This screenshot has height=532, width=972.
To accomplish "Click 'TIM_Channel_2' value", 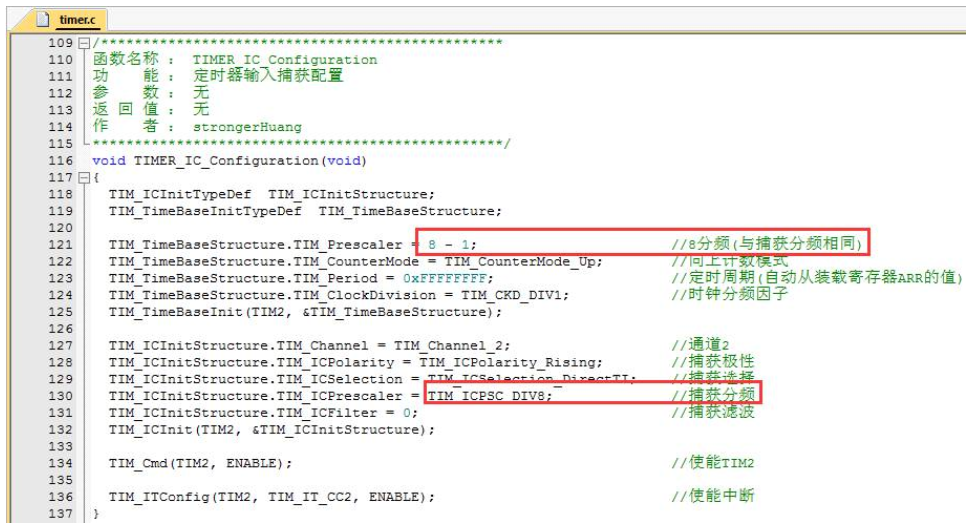I will click(x=448, y=346).
